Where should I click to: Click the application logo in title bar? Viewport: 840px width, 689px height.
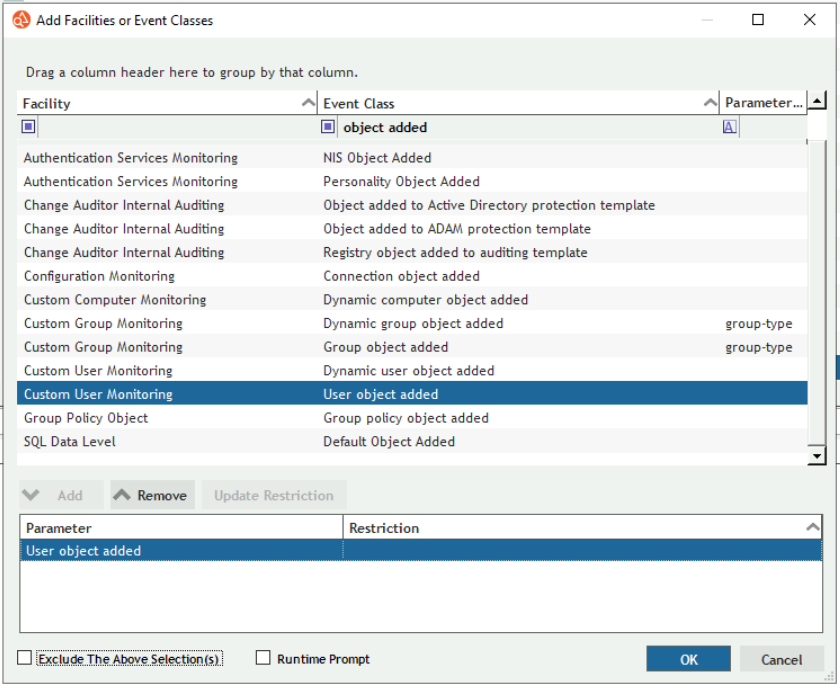(21, 19)
